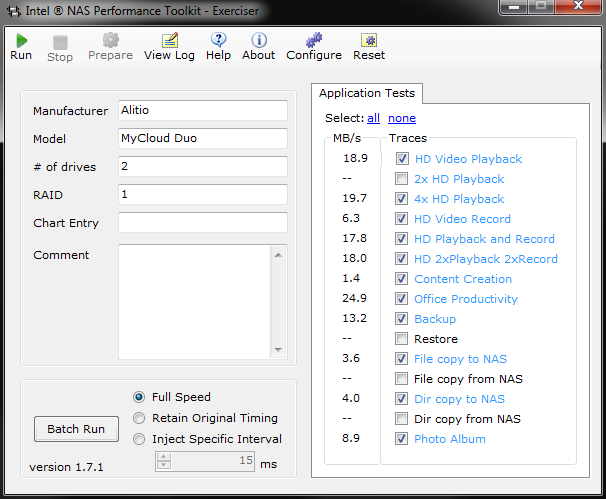Viewport: 606px width, 499px height.
Task: Decrease interval with spinner down arrow
Action: [164, 465]
